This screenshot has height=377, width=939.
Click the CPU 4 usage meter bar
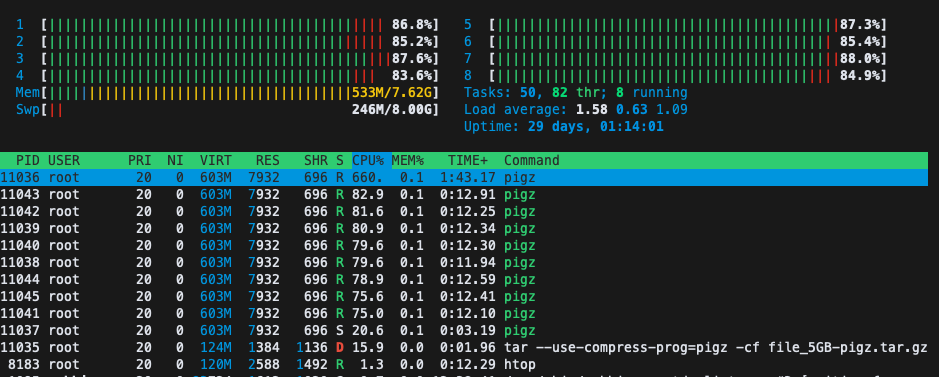pyautogui.click(x=240, y=76)
